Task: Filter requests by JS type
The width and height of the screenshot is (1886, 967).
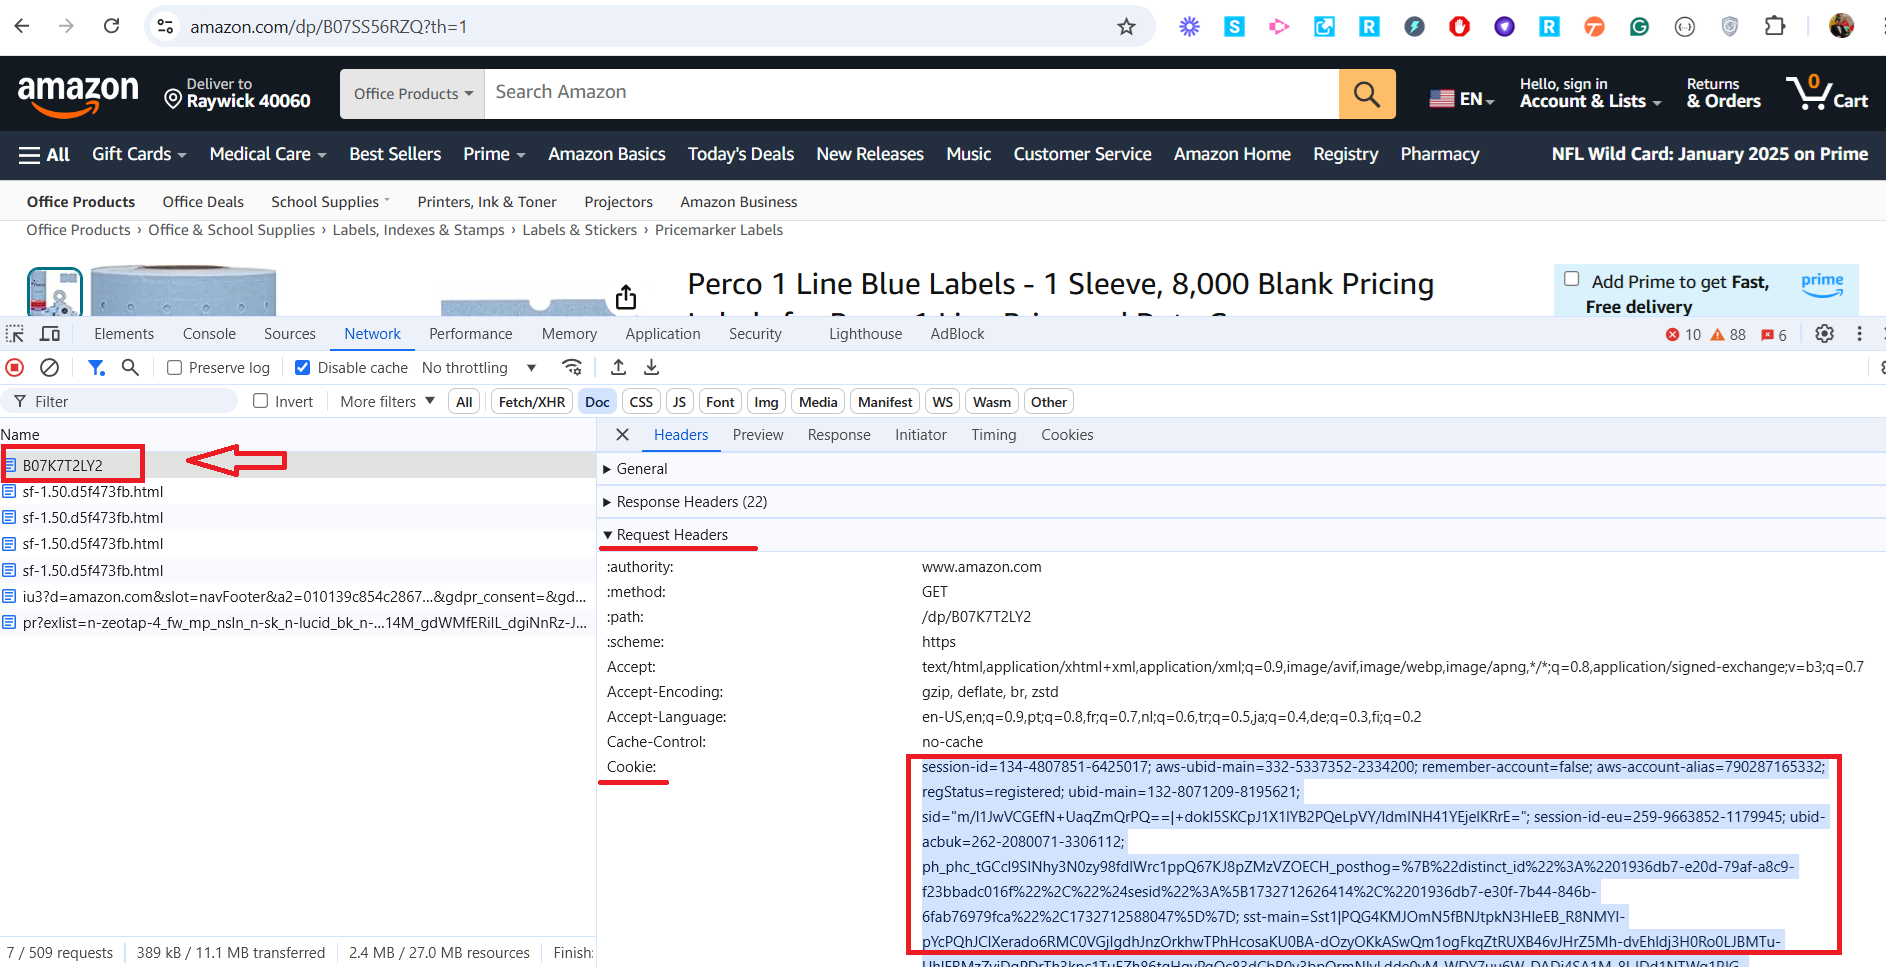Action: click(679, 402)
